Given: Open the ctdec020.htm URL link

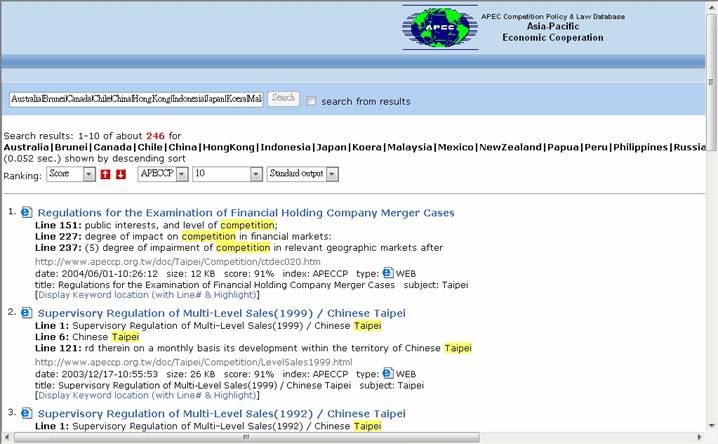Looking at the screenshot, I should pyautogui.click(x=178, y=262).
